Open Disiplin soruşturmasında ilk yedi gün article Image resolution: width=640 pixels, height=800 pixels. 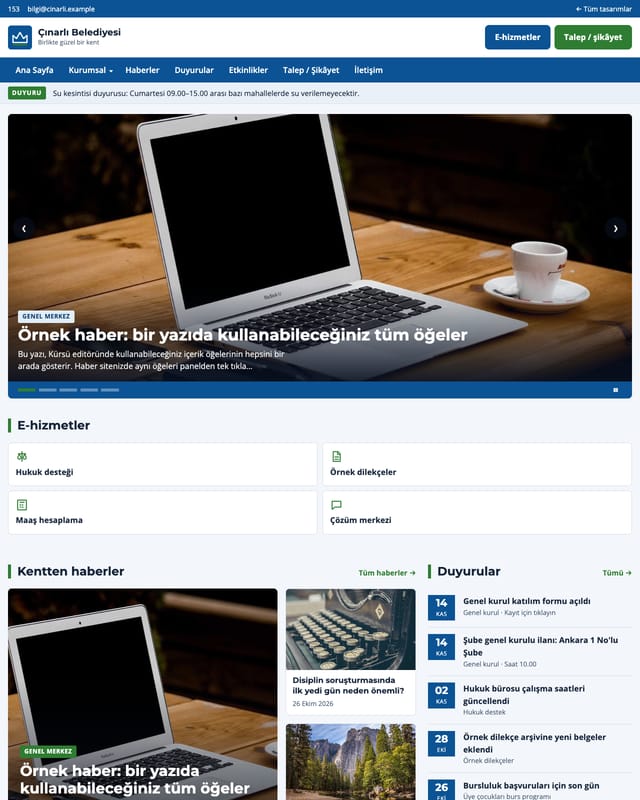pos(348,685)
